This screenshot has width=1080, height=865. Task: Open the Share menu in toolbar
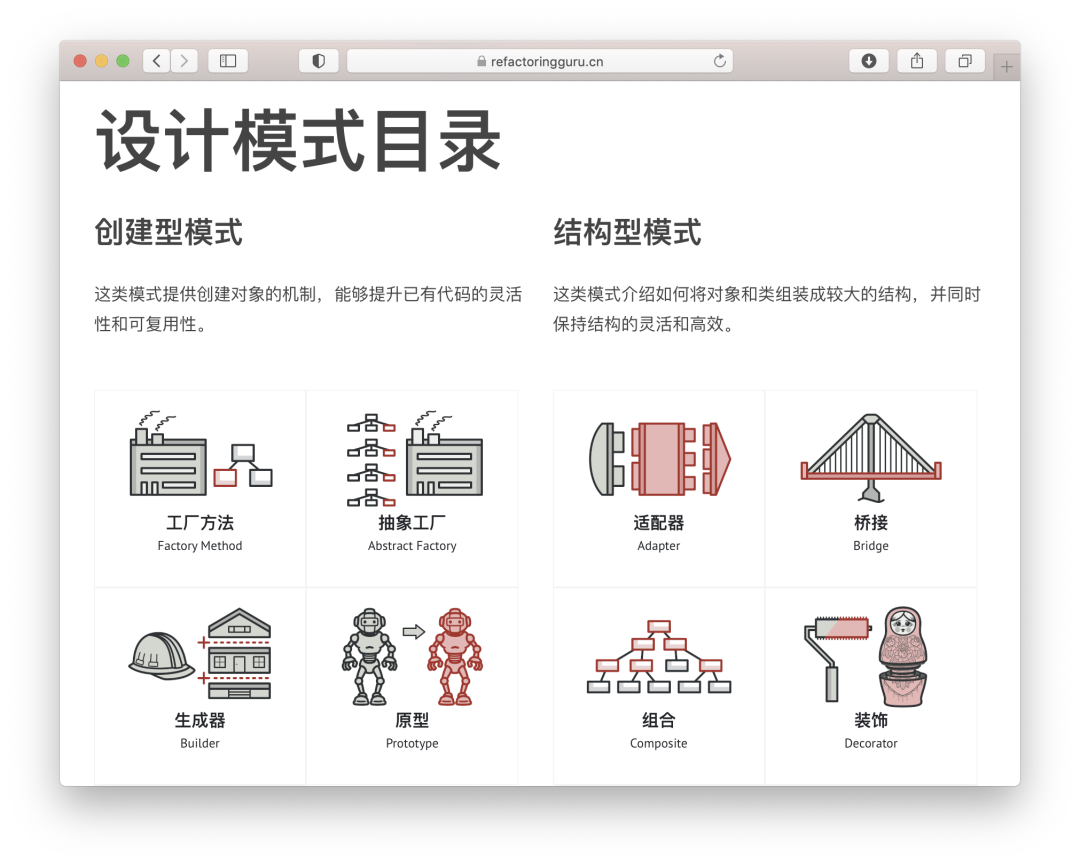point(917,61)
